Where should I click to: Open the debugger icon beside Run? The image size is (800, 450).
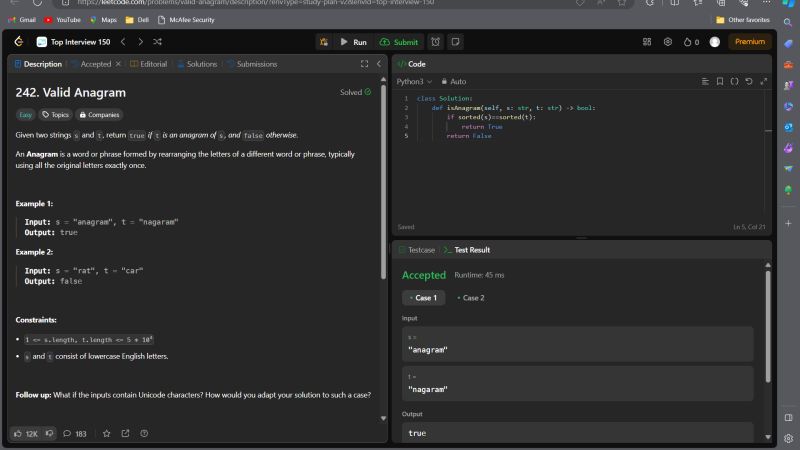tap(324, 42)
